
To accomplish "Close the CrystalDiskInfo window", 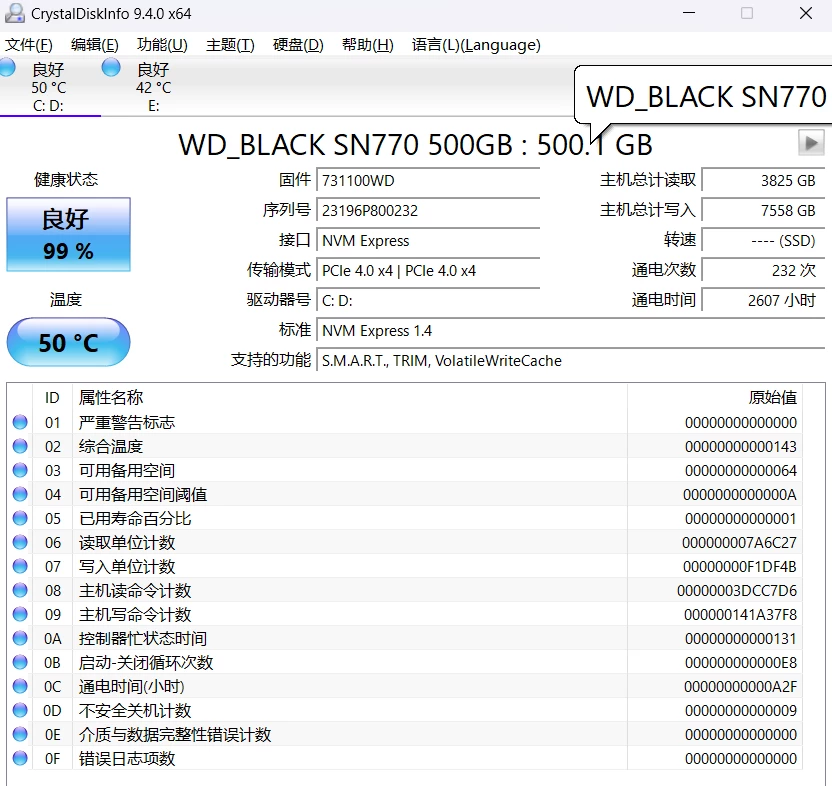I will tap(805, 13).
